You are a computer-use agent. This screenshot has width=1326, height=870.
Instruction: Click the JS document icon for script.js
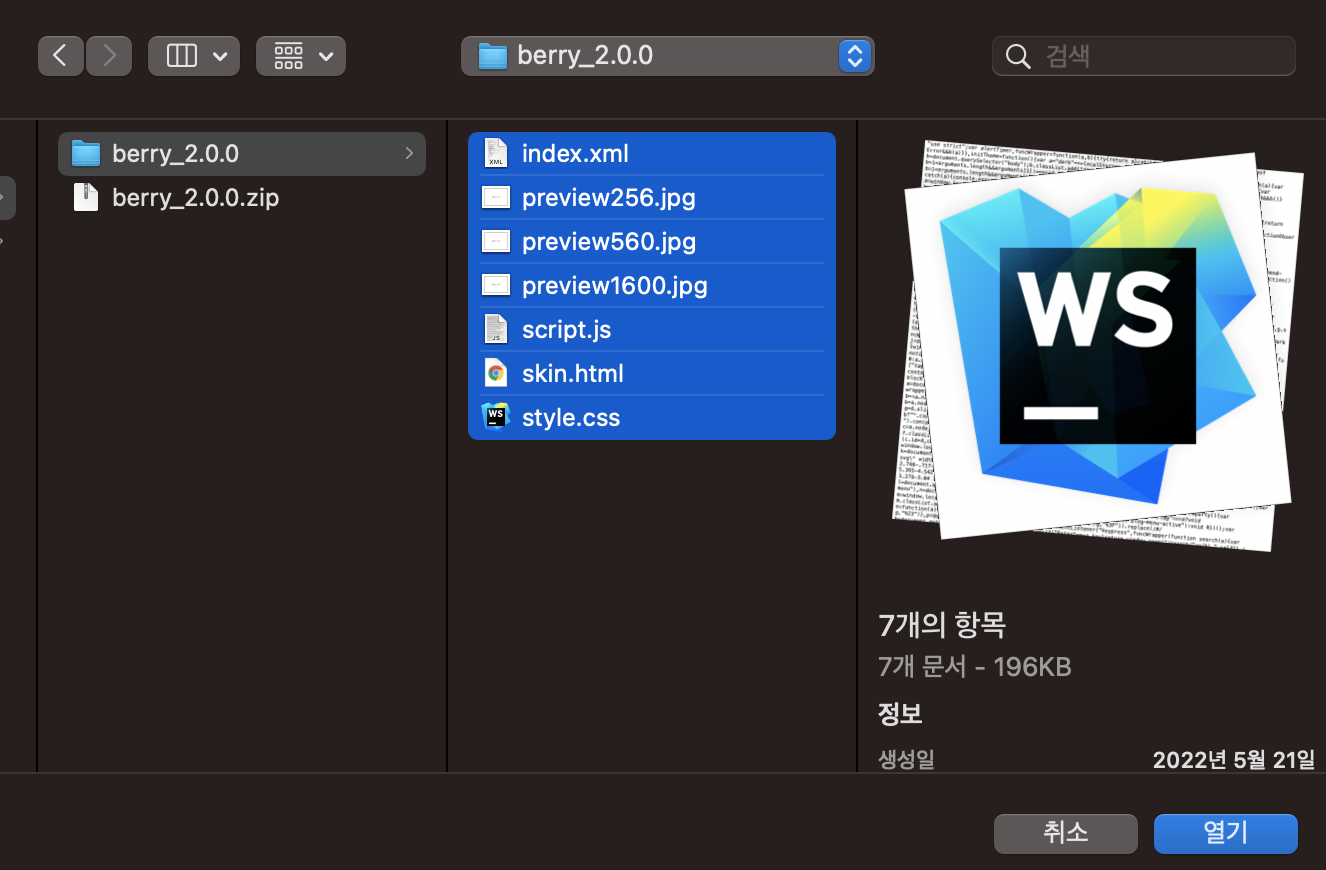point(496,329)
